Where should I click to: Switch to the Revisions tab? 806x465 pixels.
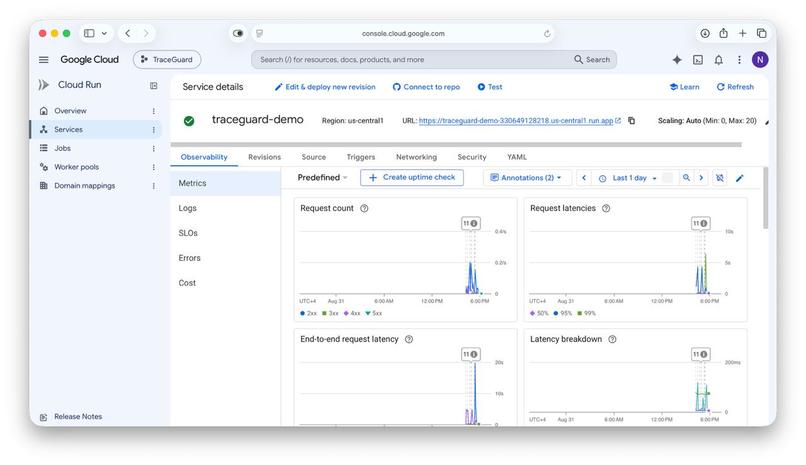(x=264, y=157)
